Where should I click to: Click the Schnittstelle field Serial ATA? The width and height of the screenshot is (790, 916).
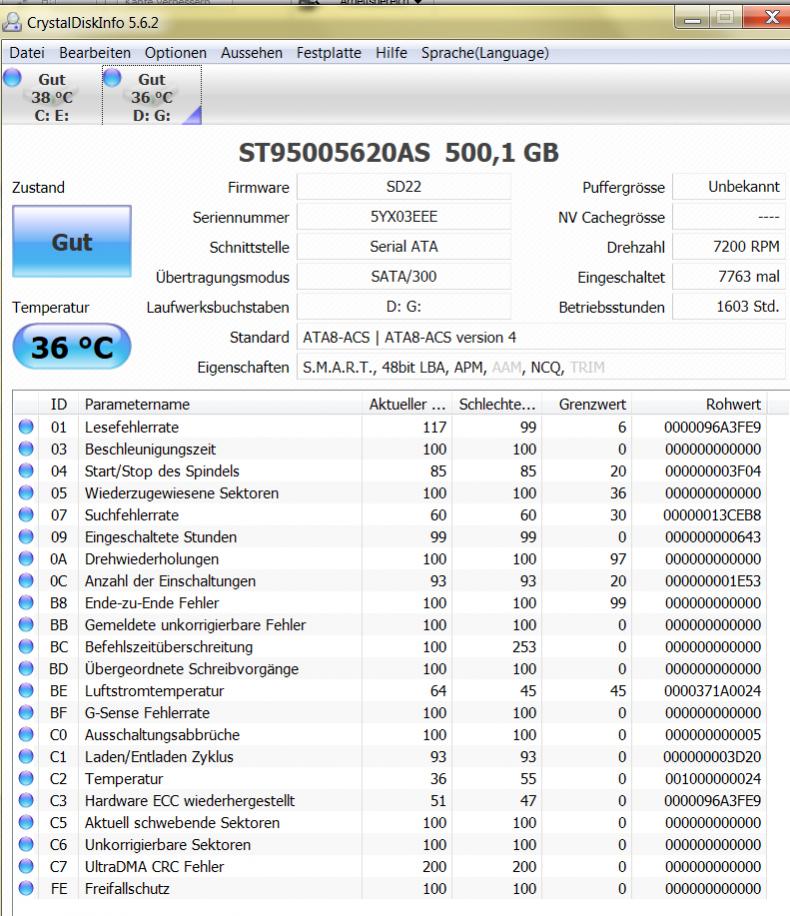click(x=404, y=247)
